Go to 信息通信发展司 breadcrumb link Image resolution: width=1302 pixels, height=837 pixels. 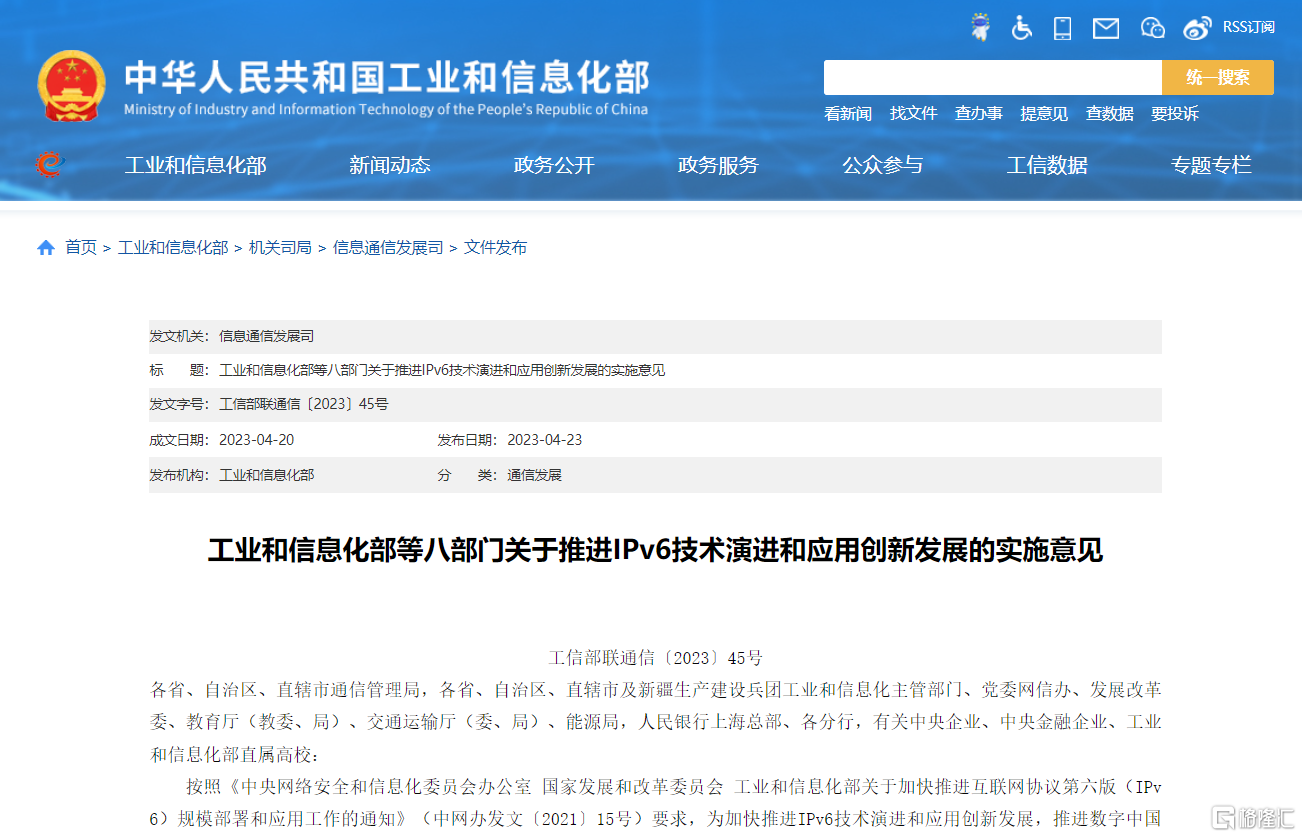coord(388,248)
